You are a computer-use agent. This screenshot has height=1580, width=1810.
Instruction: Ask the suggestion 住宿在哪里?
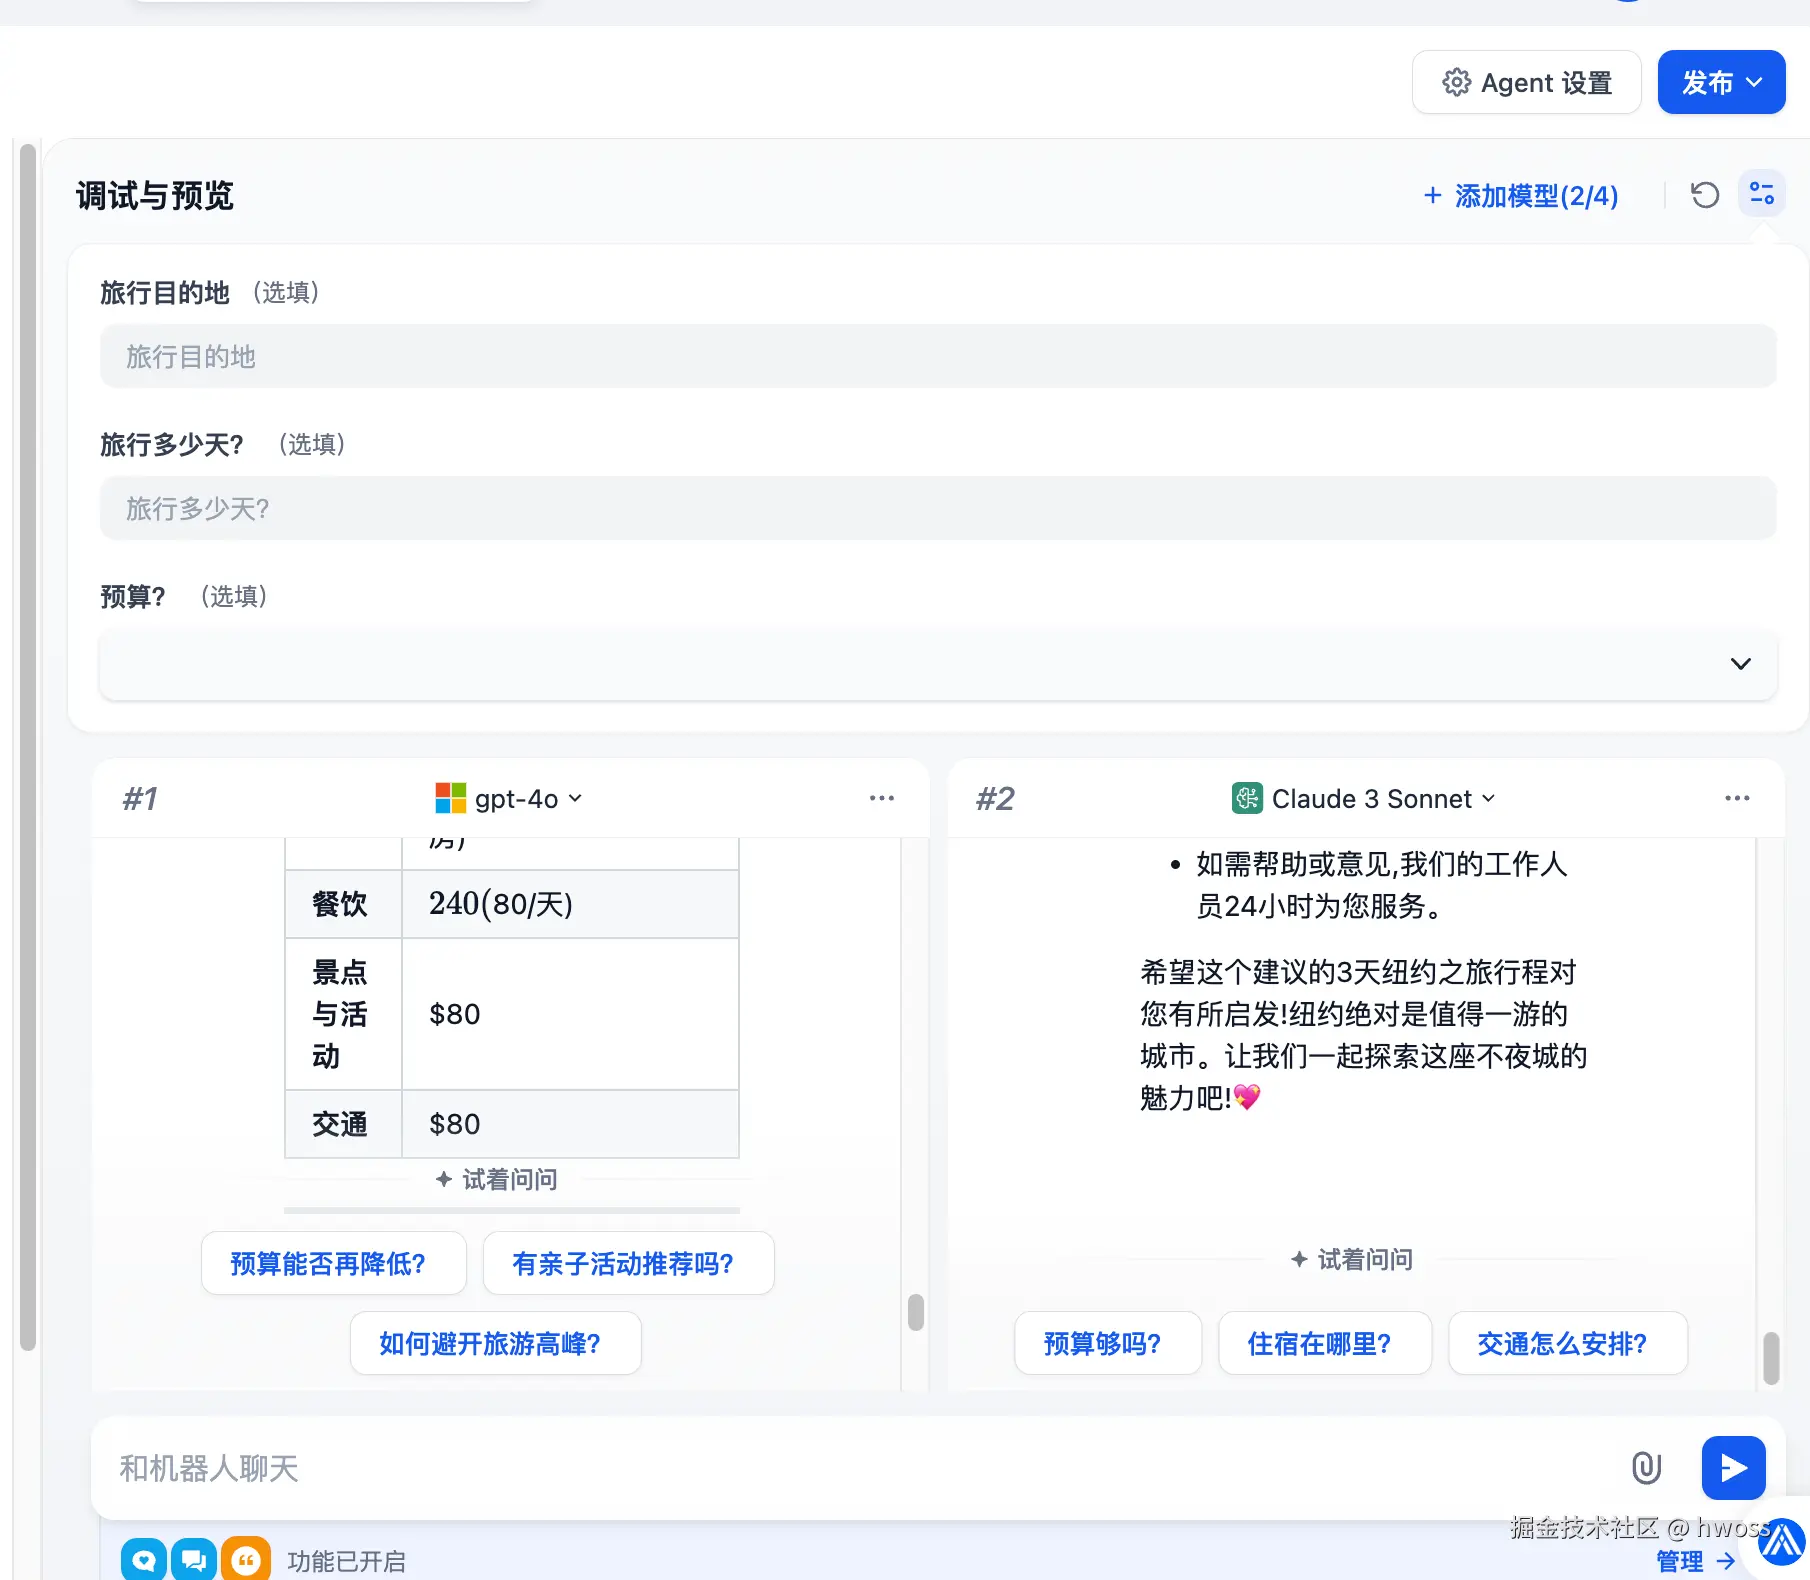coord(1325,1343)
